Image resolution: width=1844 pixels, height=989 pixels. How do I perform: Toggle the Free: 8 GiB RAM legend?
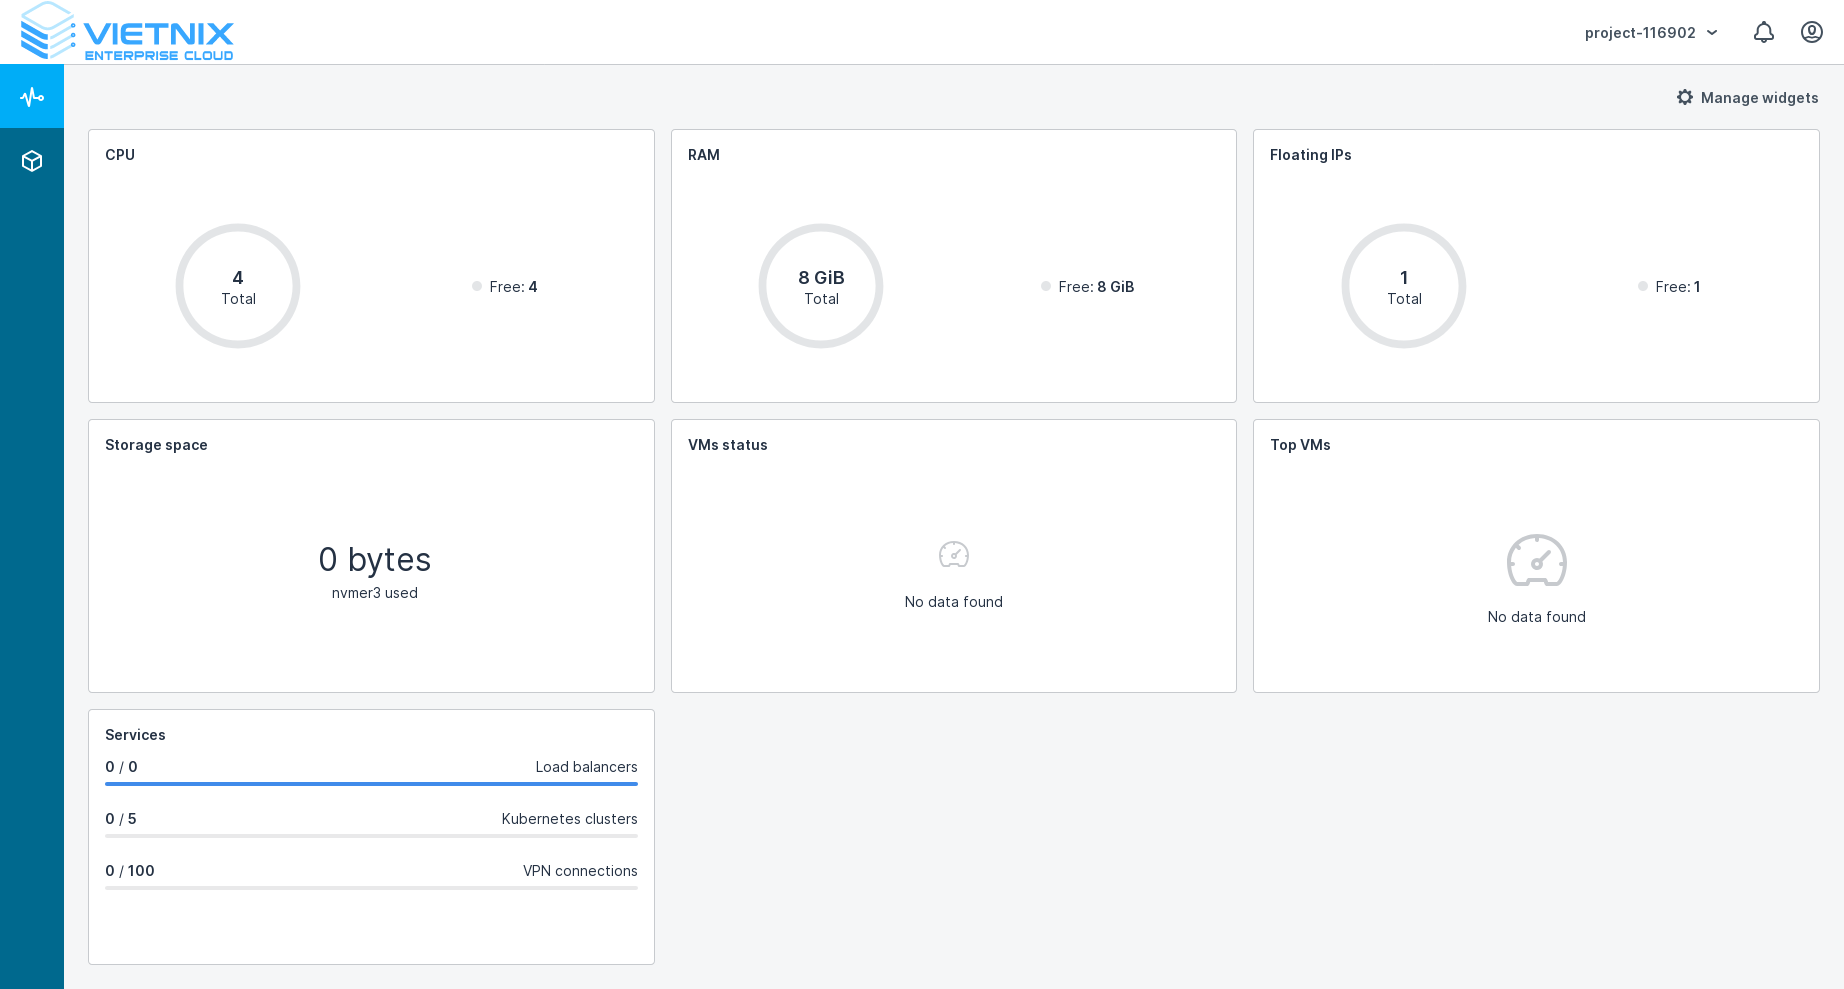click(1088, 287)
